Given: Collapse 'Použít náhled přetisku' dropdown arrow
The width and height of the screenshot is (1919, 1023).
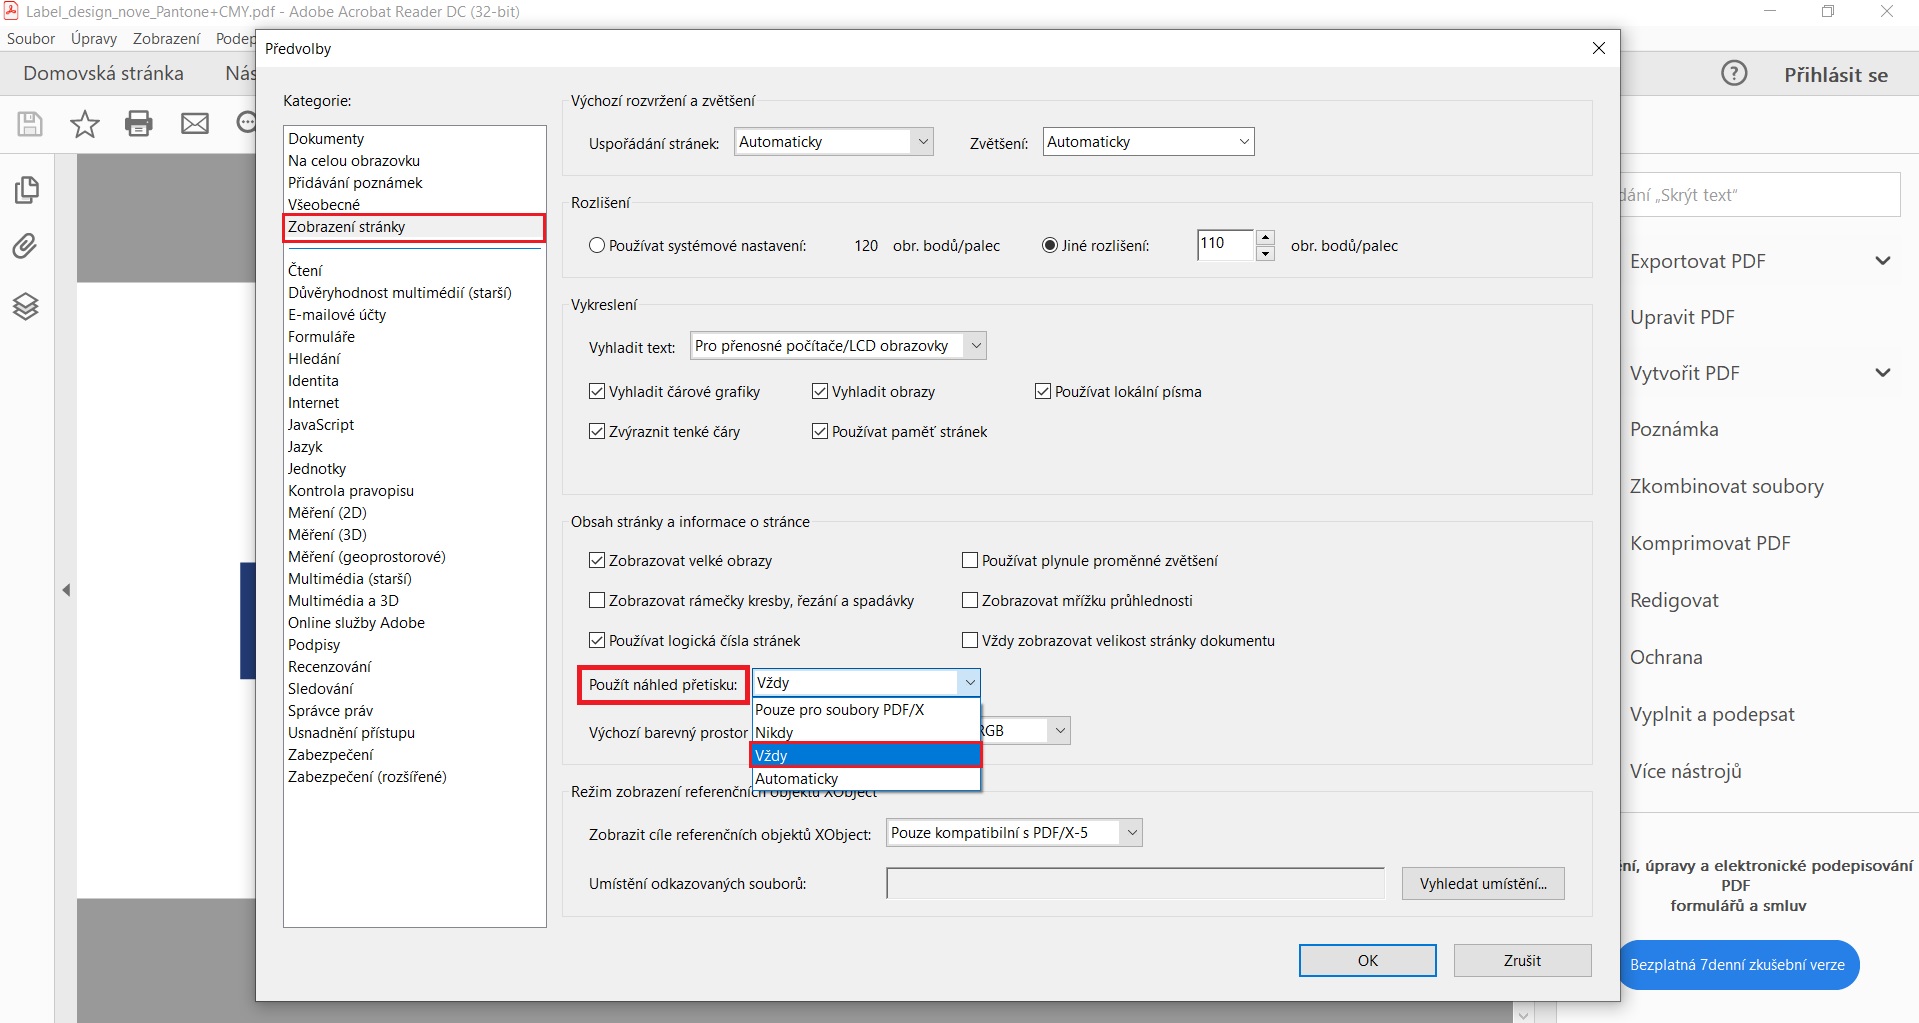Looking at the screenshot, I should point(969,683).
